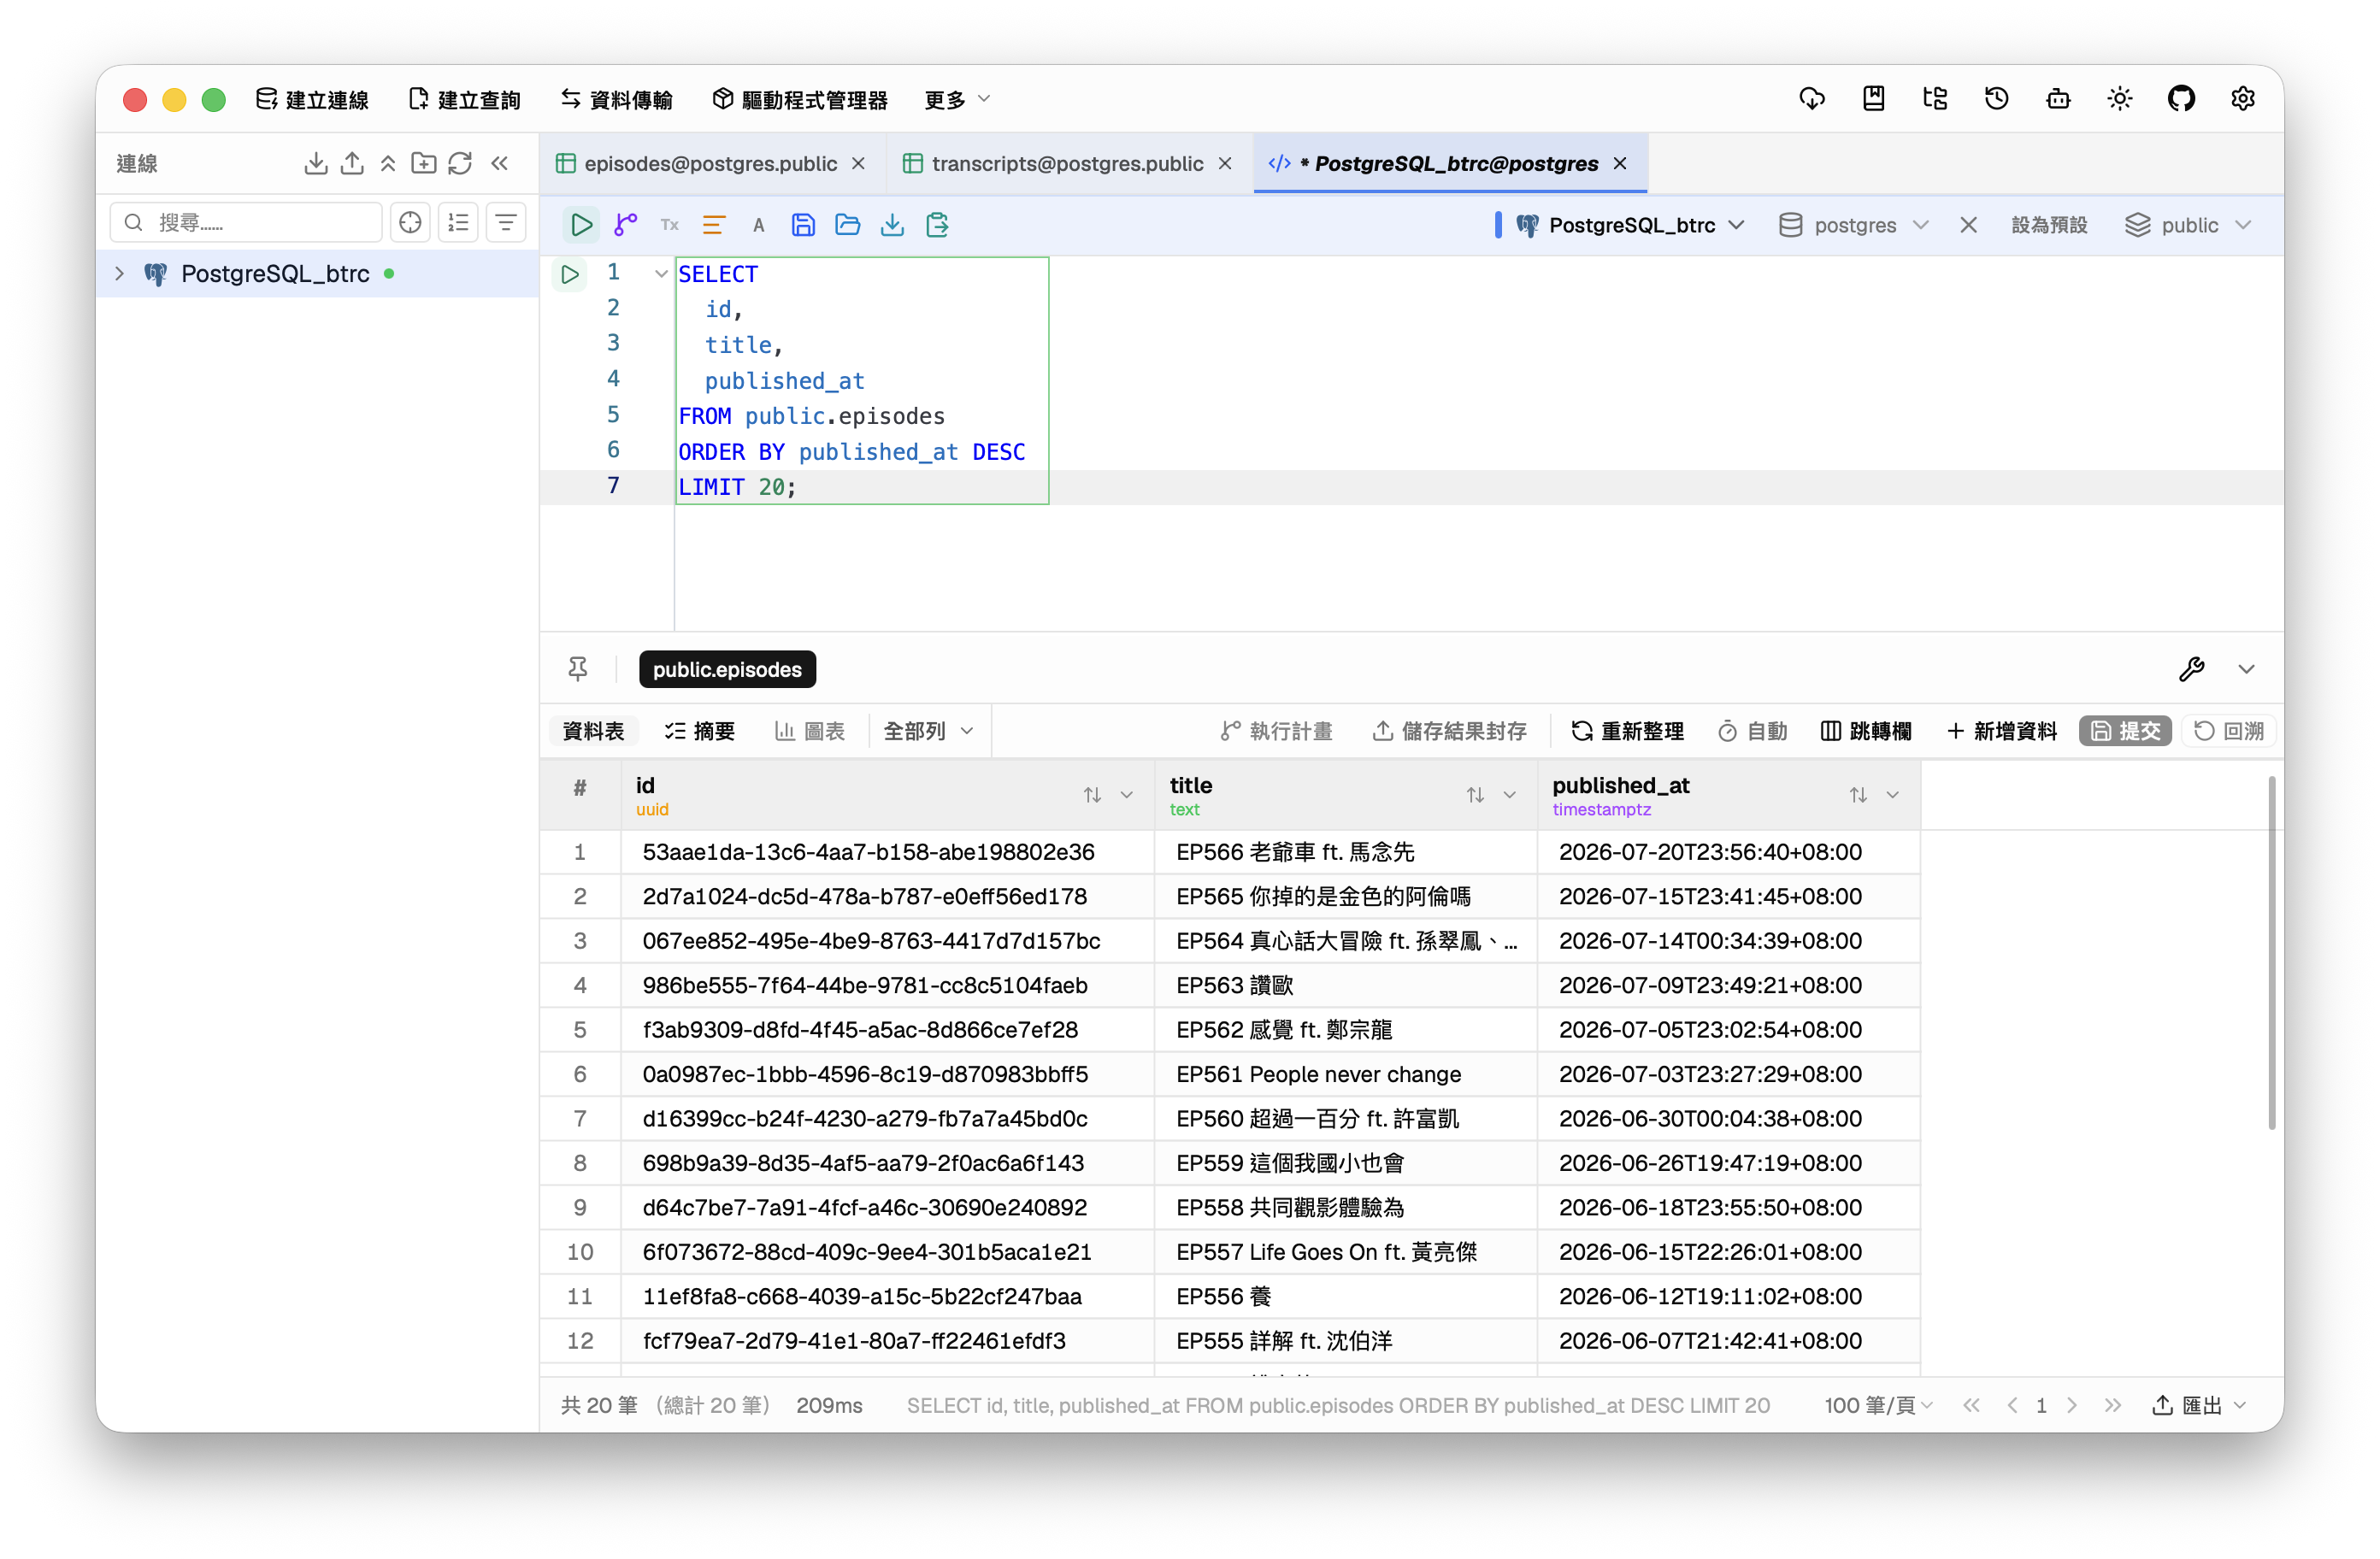This screenshot has width=2380, height=1559.
Task: Open 100 筆/頁 page size dropdown
Action: click(x=1878, y=1405)
